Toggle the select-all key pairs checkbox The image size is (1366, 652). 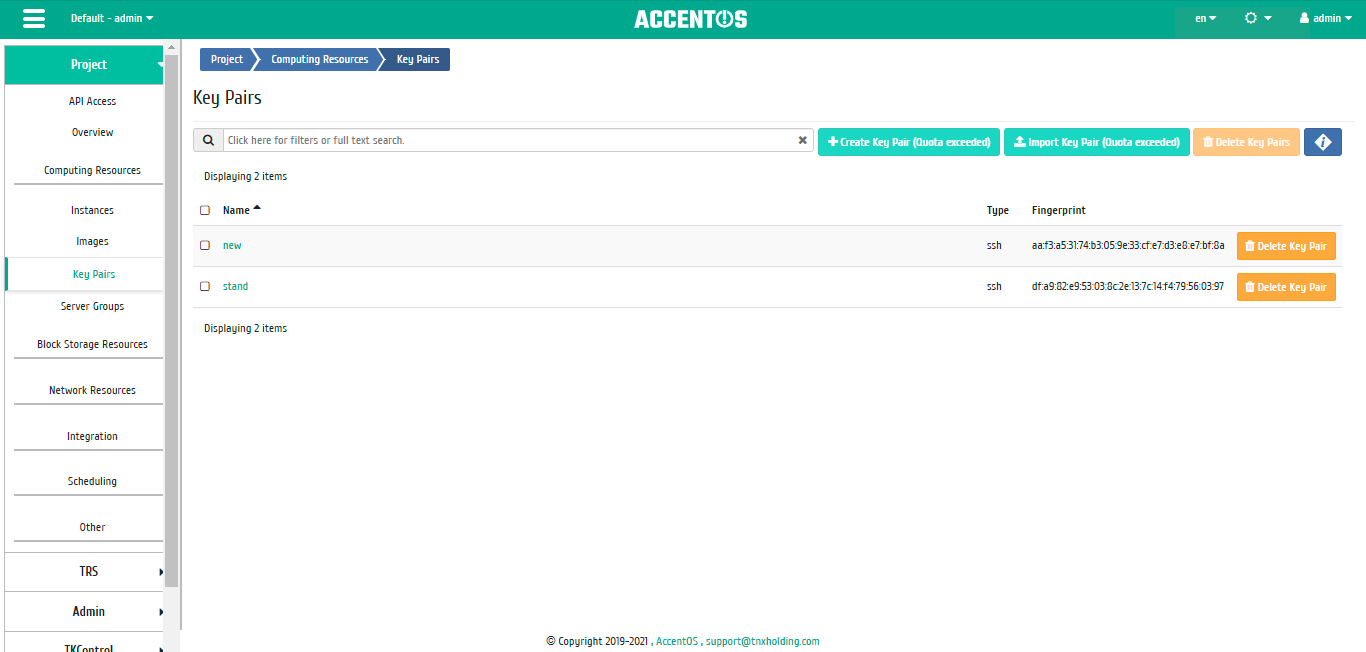coord(205,210)
